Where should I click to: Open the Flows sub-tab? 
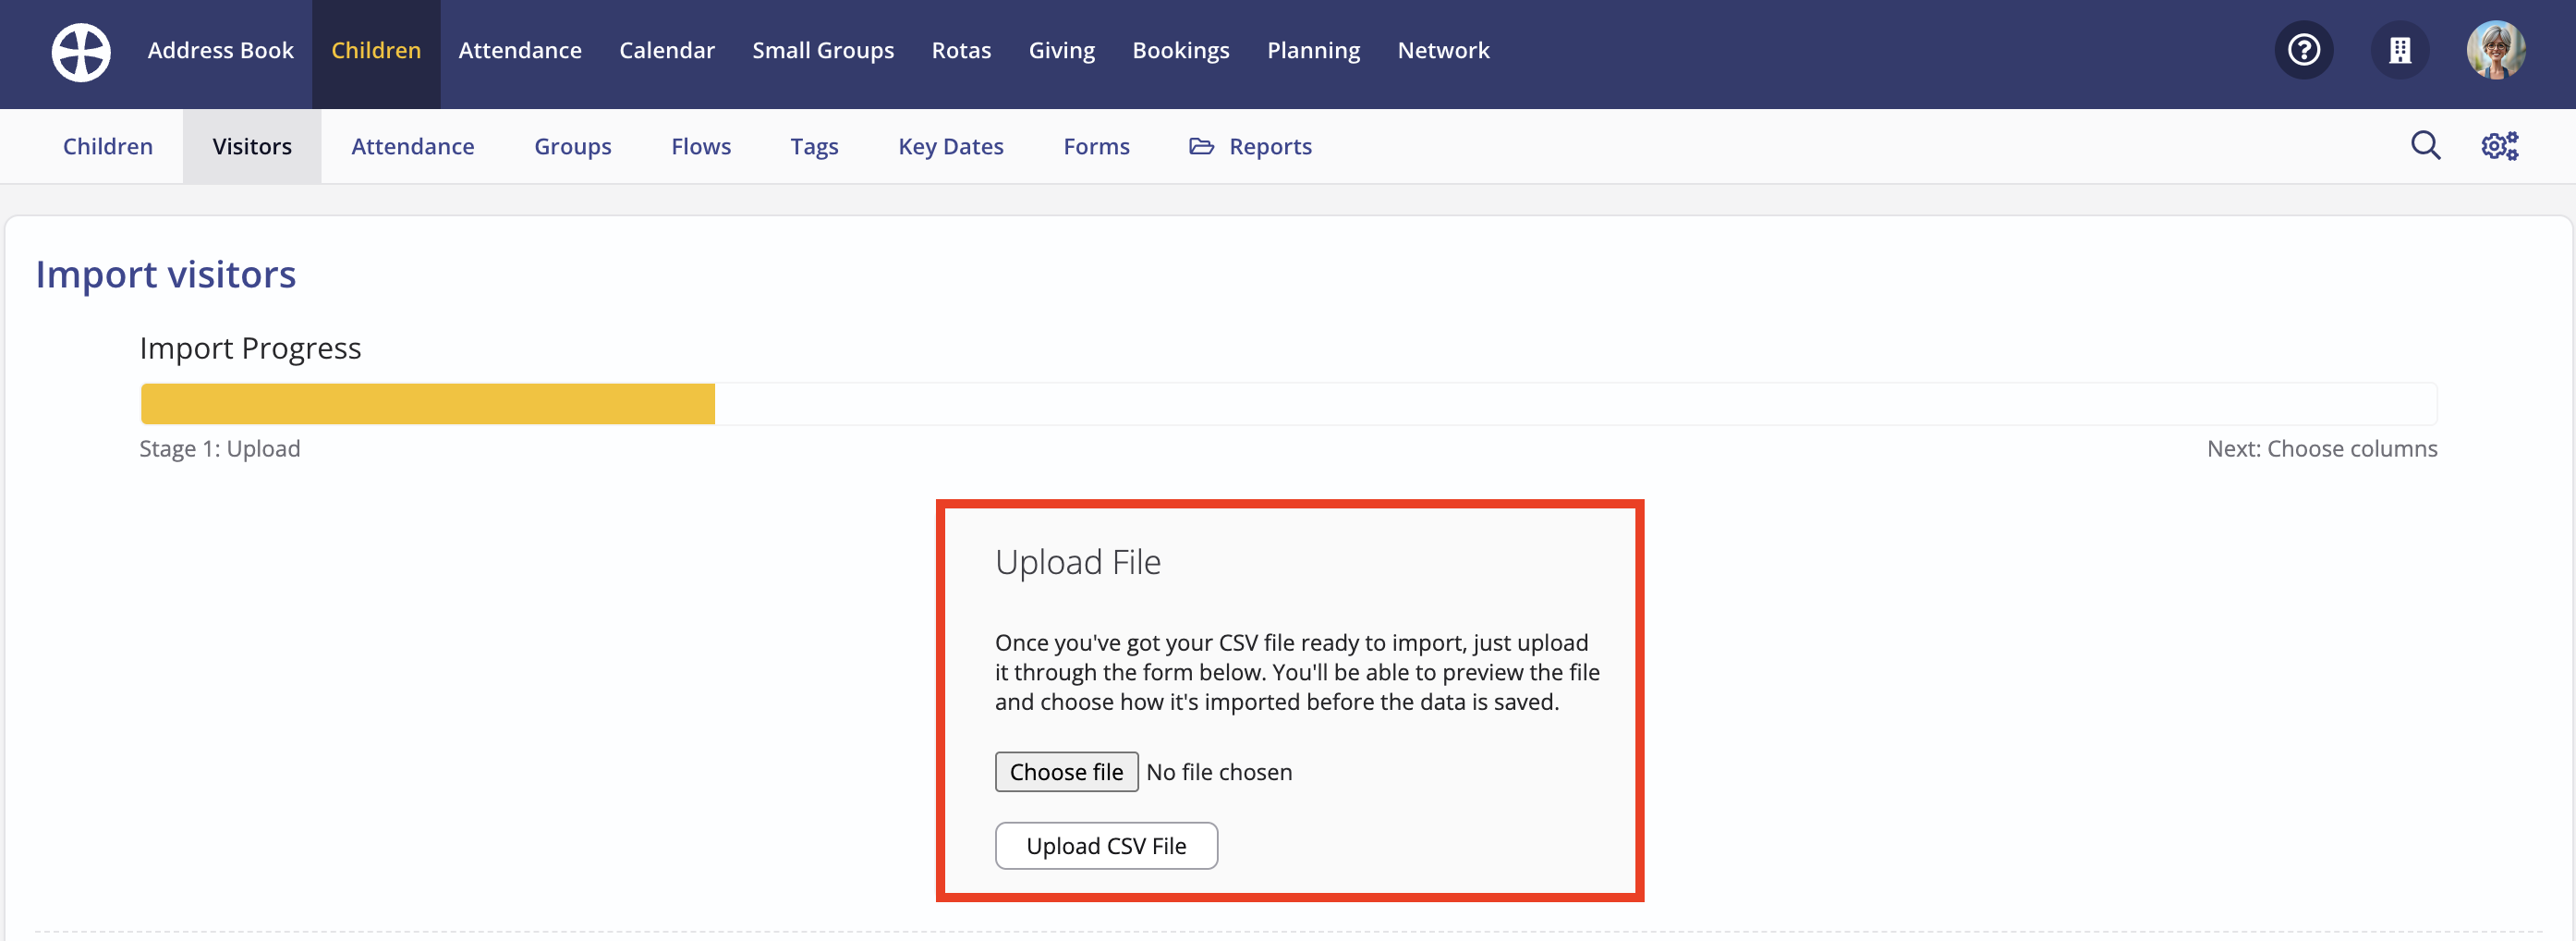[701, 146]
